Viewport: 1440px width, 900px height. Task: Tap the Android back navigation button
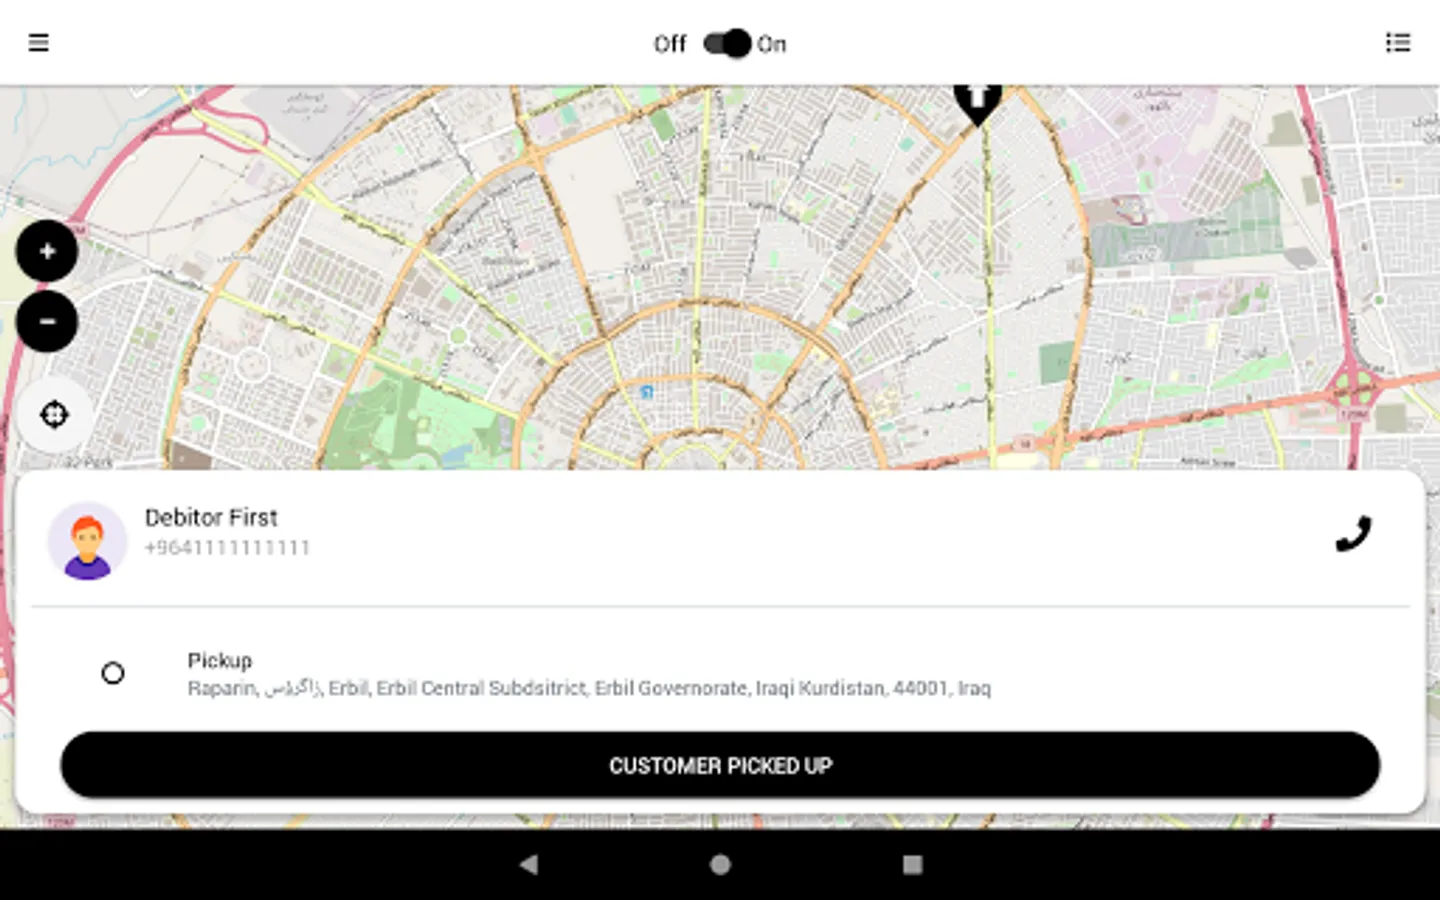pos(529,865)
